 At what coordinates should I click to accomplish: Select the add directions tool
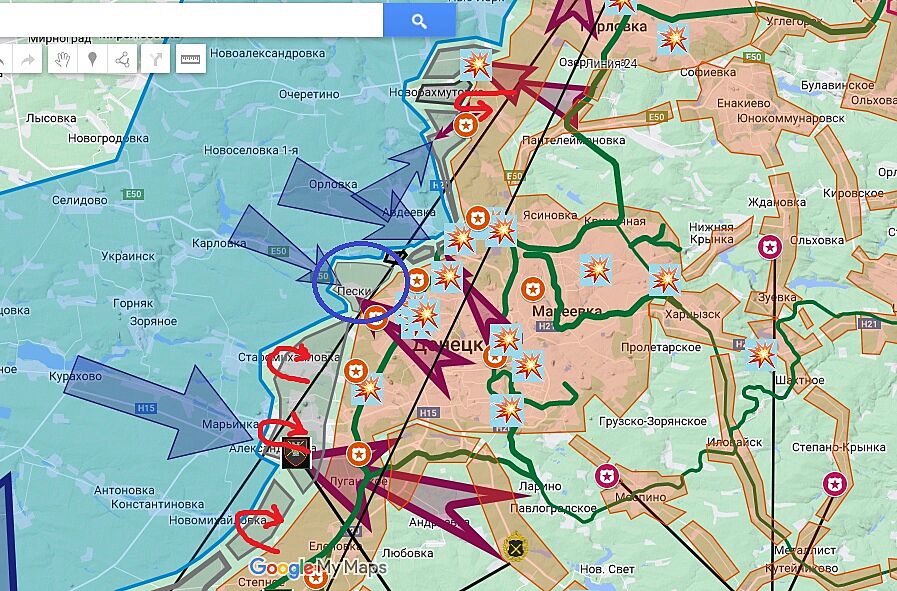click(x=155, y=60)
